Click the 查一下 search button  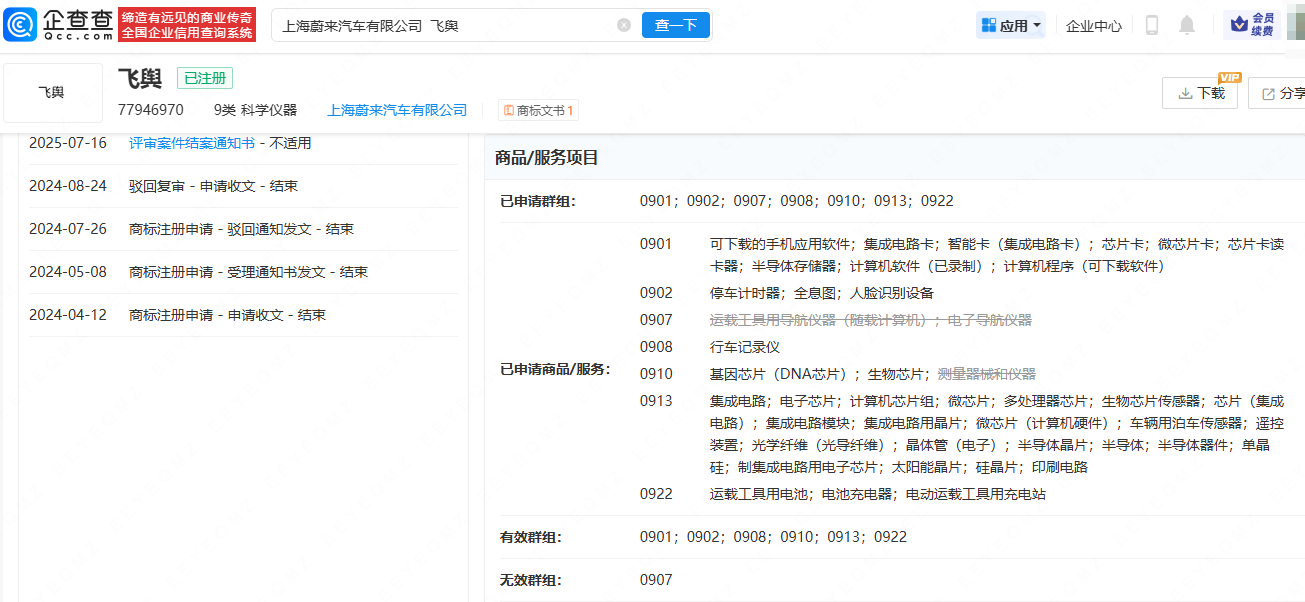(x=675, y=25)
